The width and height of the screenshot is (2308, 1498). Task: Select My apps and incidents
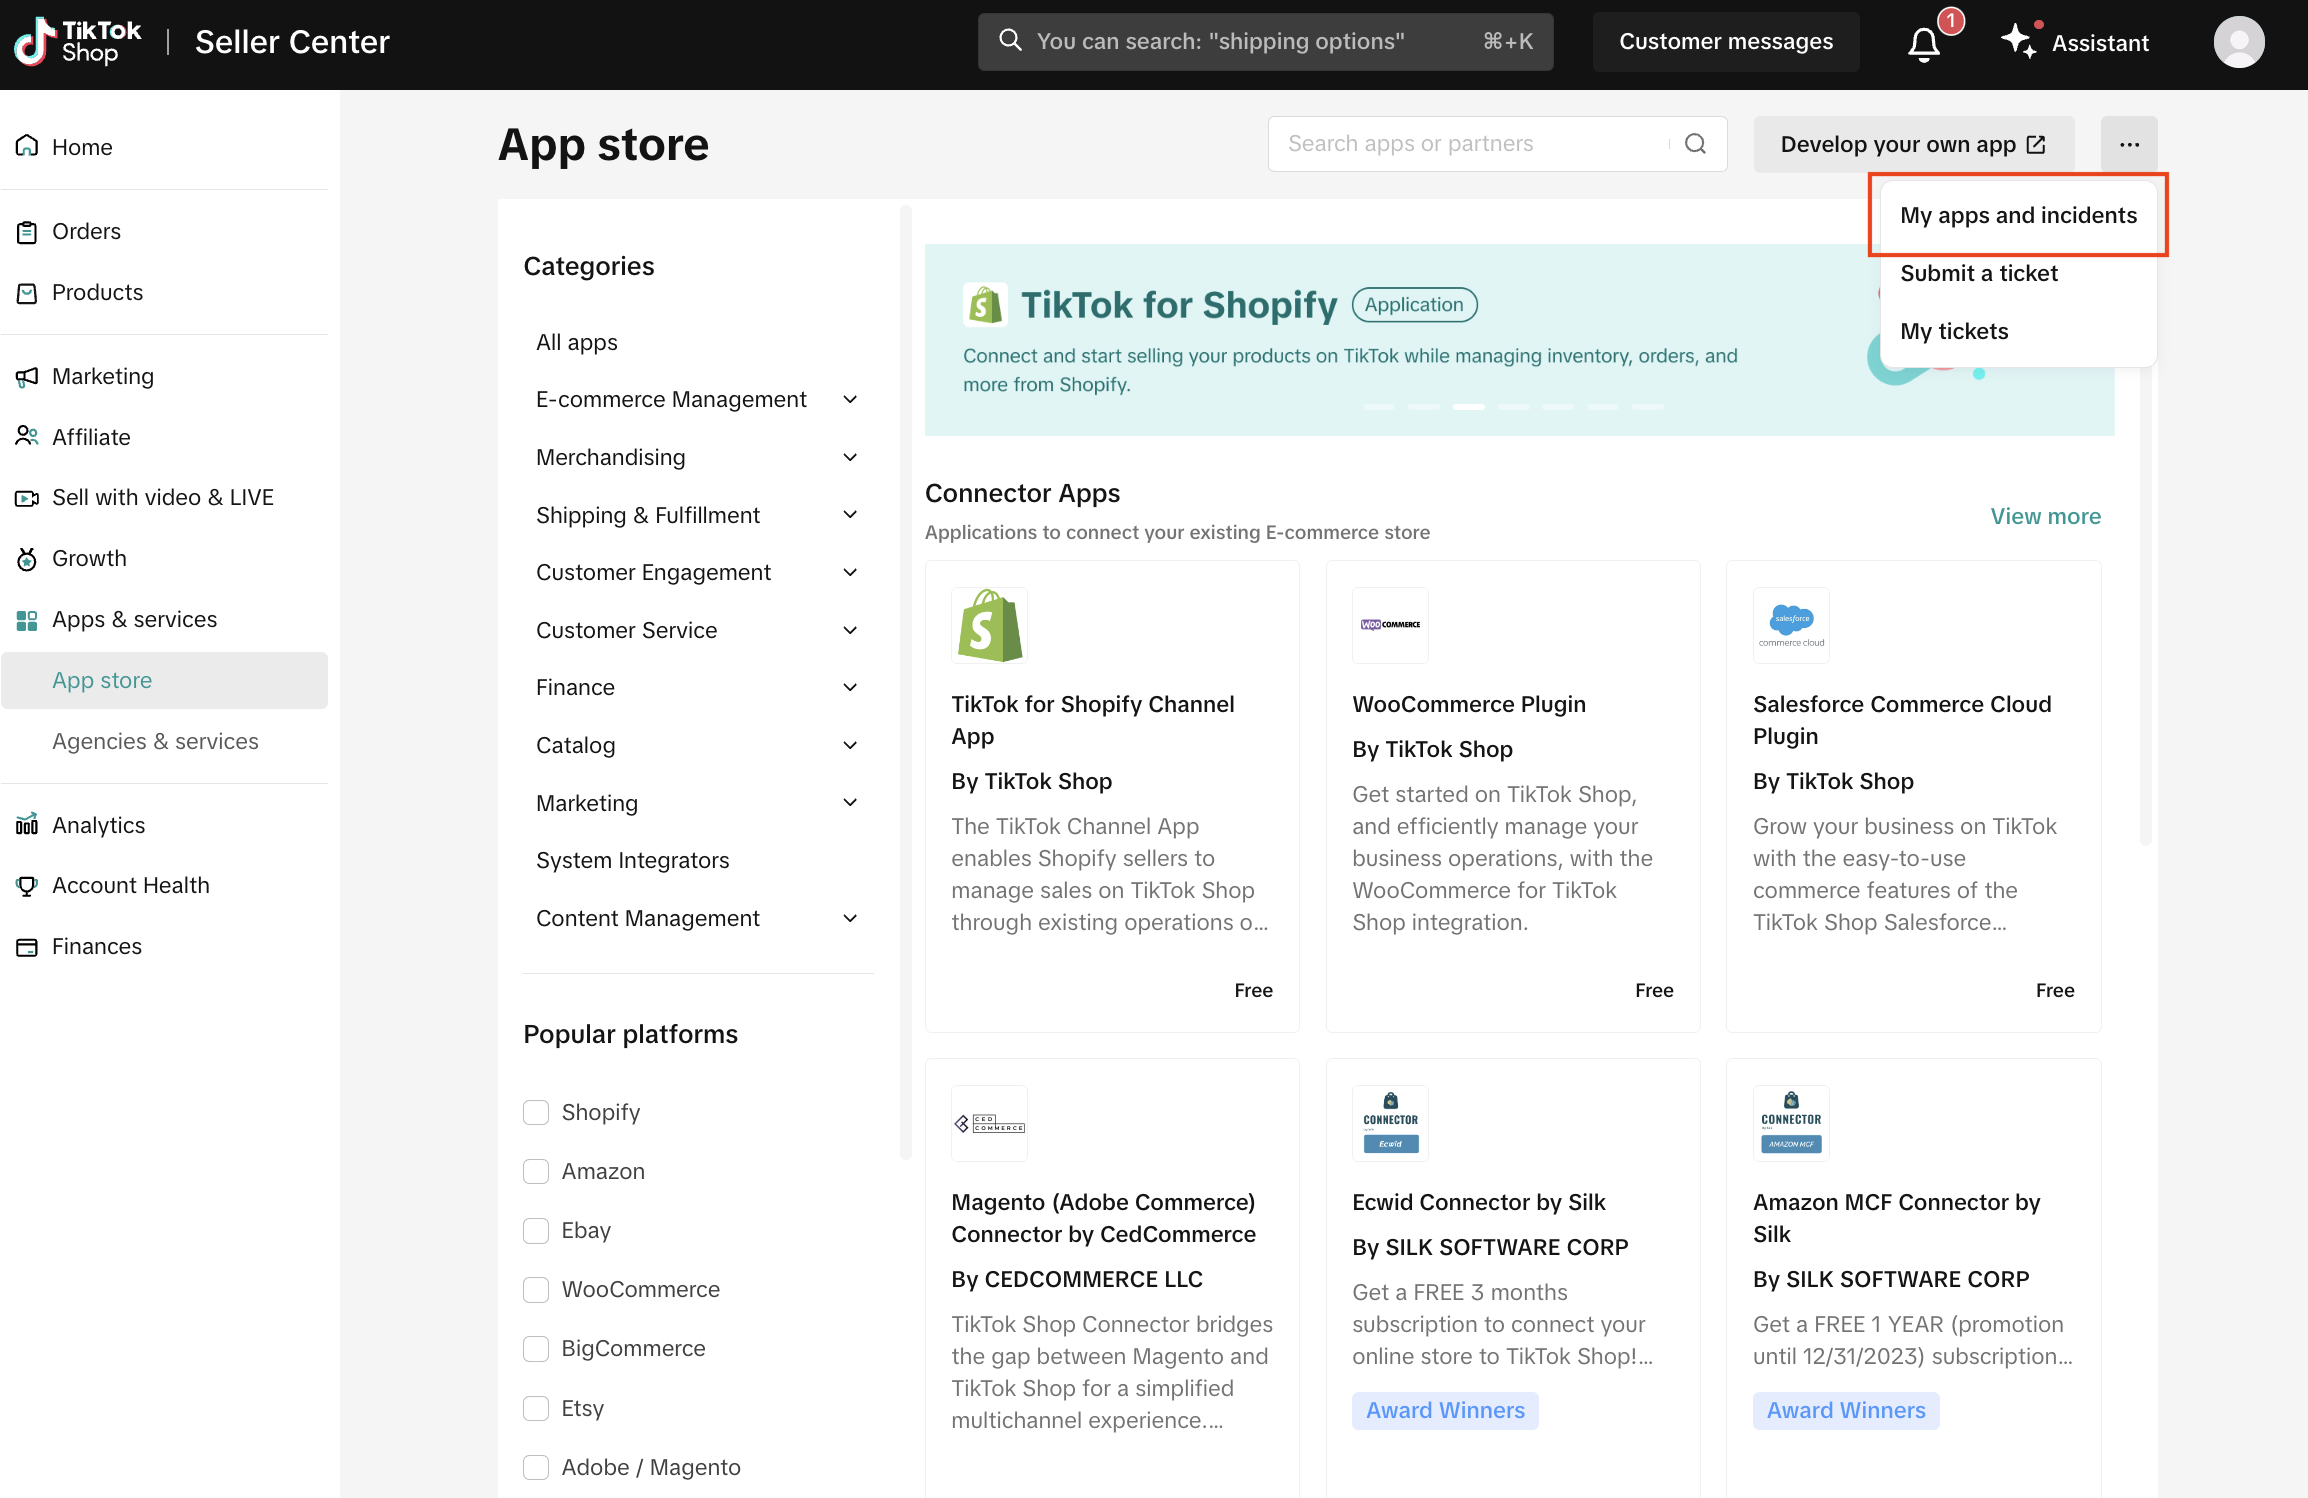(2018, 215)
